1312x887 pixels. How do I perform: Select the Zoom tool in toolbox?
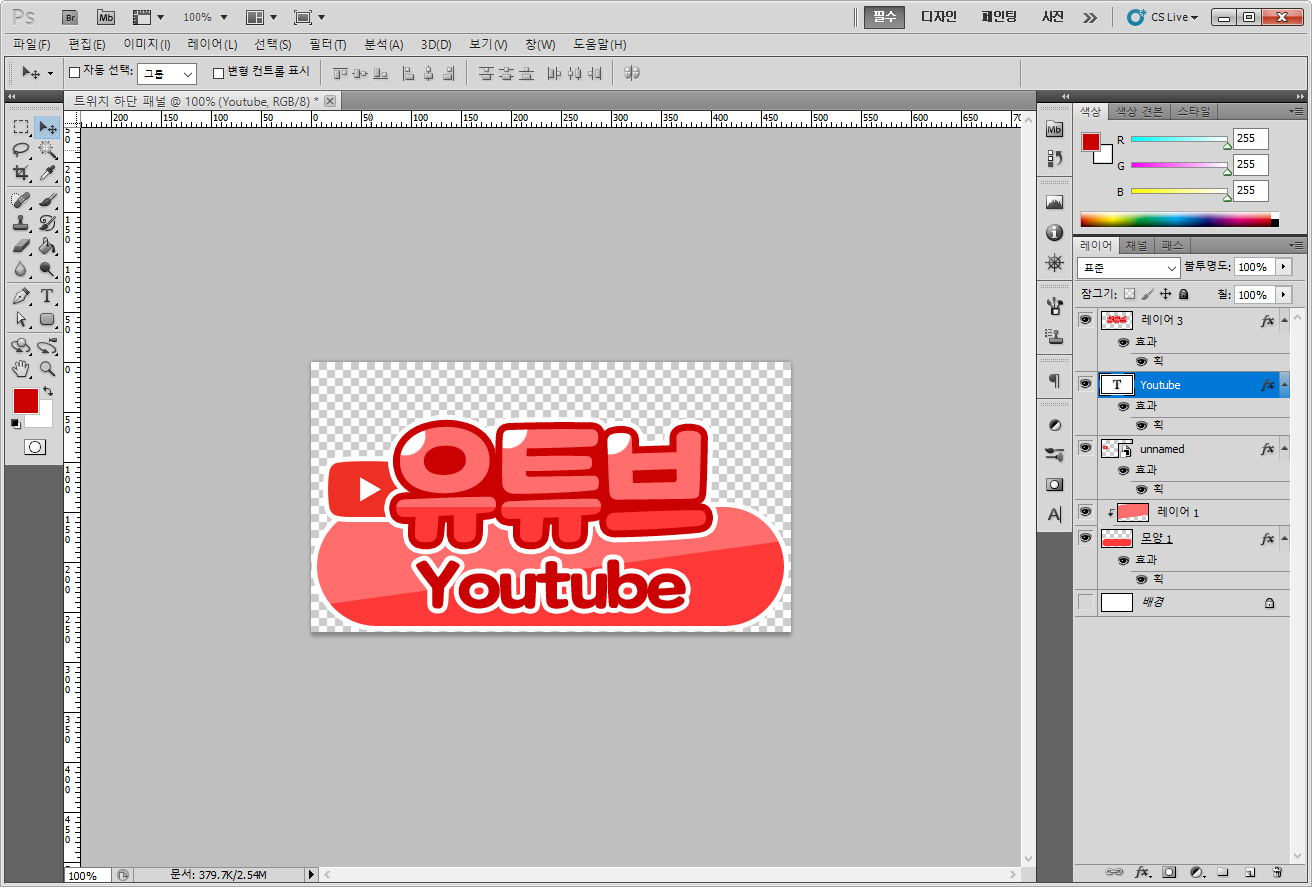47,368
